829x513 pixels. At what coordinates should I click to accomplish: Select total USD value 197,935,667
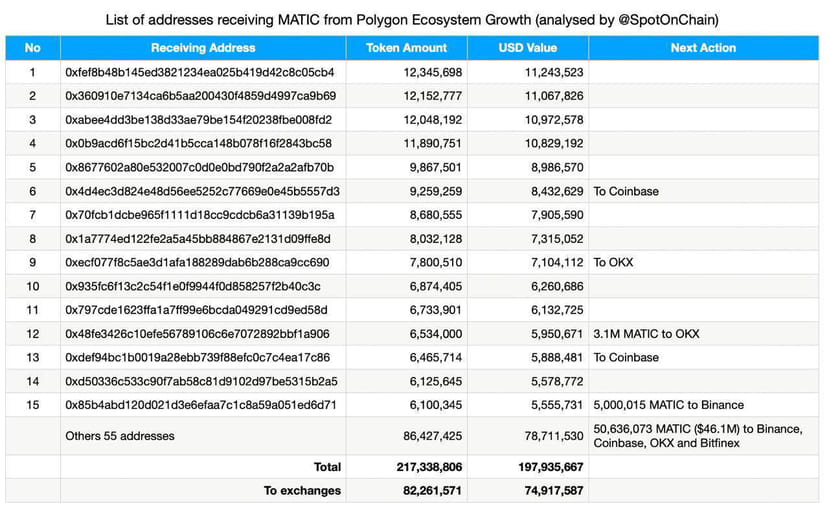(x=550, y=467)
